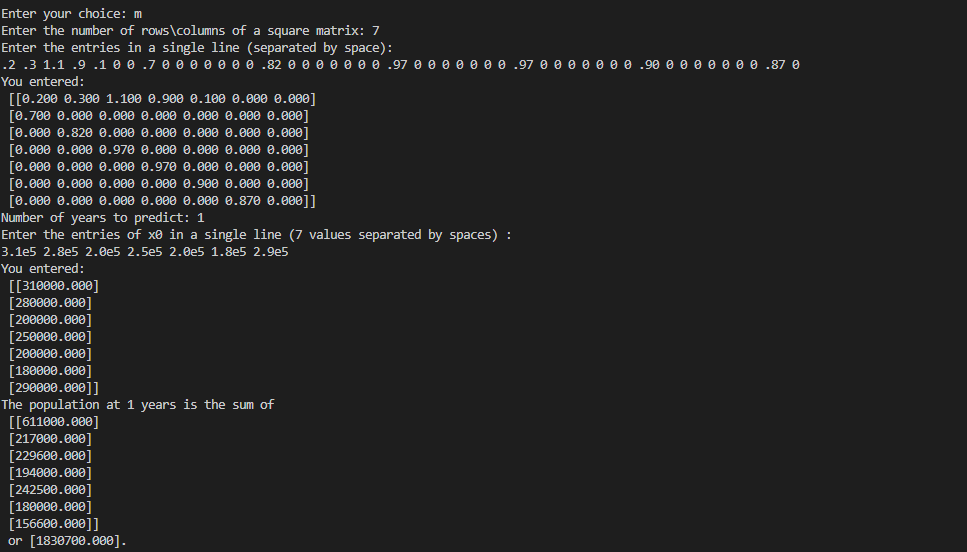Image resolution: width=967 pixels, height=552 pixels.
Task: Click the x0 entry 290000.000
Action: click(54, 388)
